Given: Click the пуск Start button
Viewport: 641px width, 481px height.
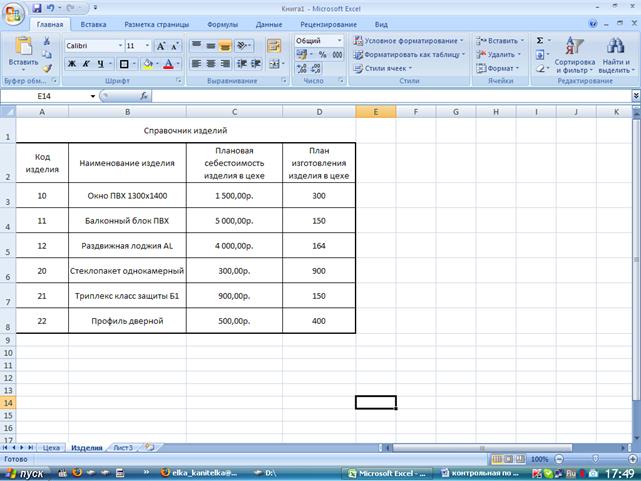Looking at the screenshot, I should click(25, 472).
